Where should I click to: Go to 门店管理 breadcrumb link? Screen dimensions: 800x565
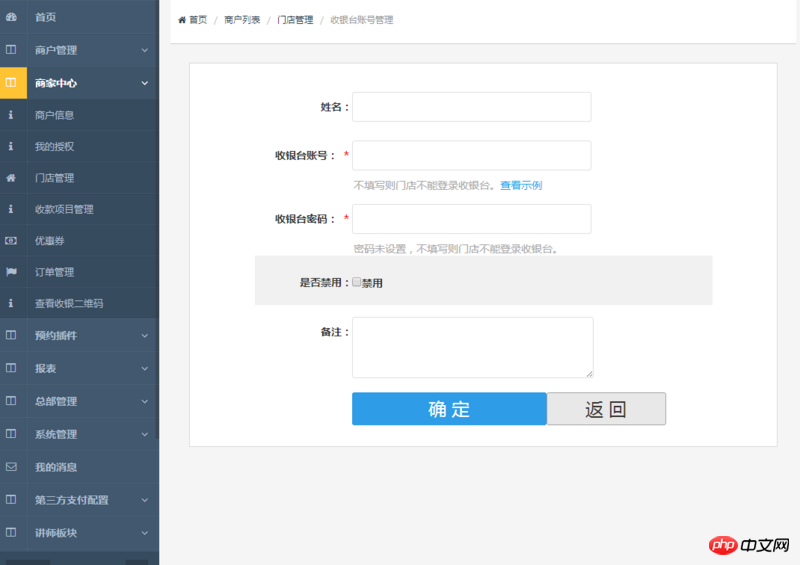click(x=295, y=20)
